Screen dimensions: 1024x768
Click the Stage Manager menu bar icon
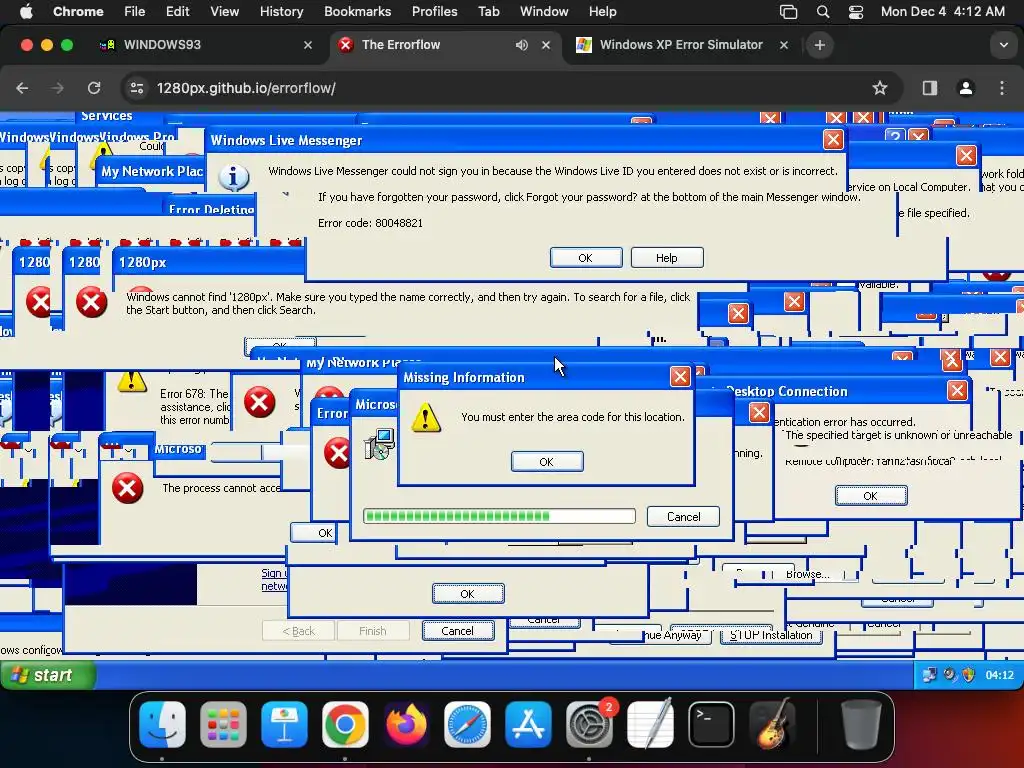tap(788, 12)
